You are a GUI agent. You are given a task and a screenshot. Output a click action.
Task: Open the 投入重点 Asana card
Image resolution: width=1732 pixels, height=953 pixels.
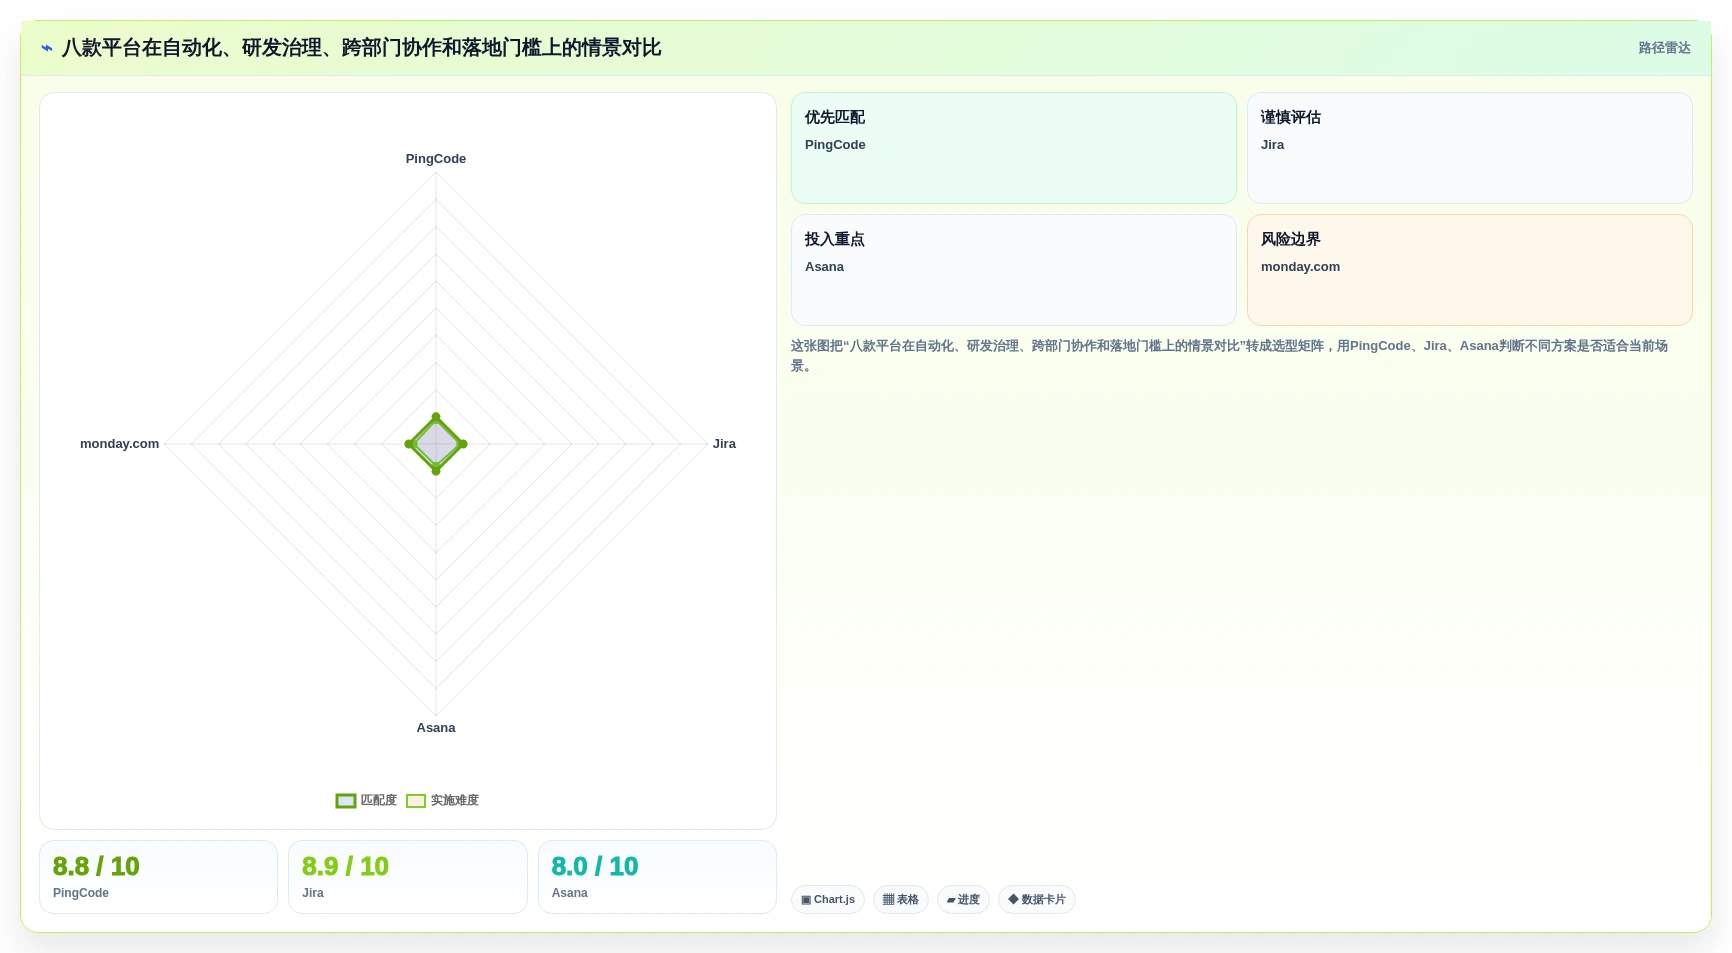pos(1013,270)
